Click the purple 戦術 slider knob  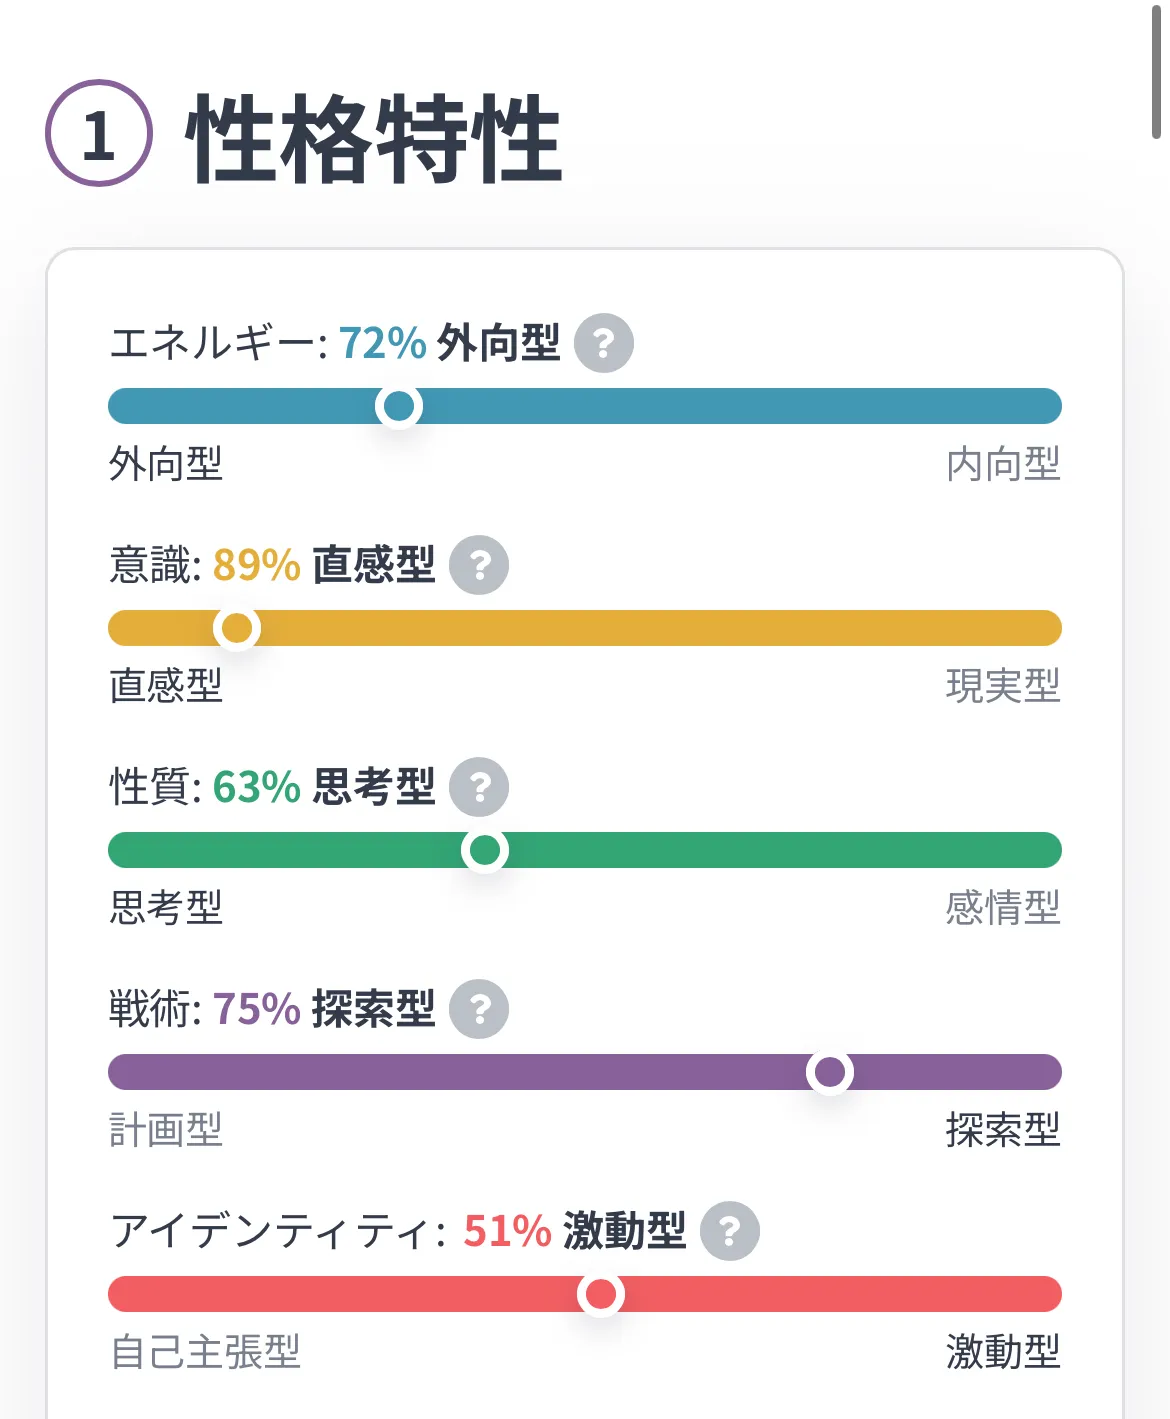pos(830,1072)
